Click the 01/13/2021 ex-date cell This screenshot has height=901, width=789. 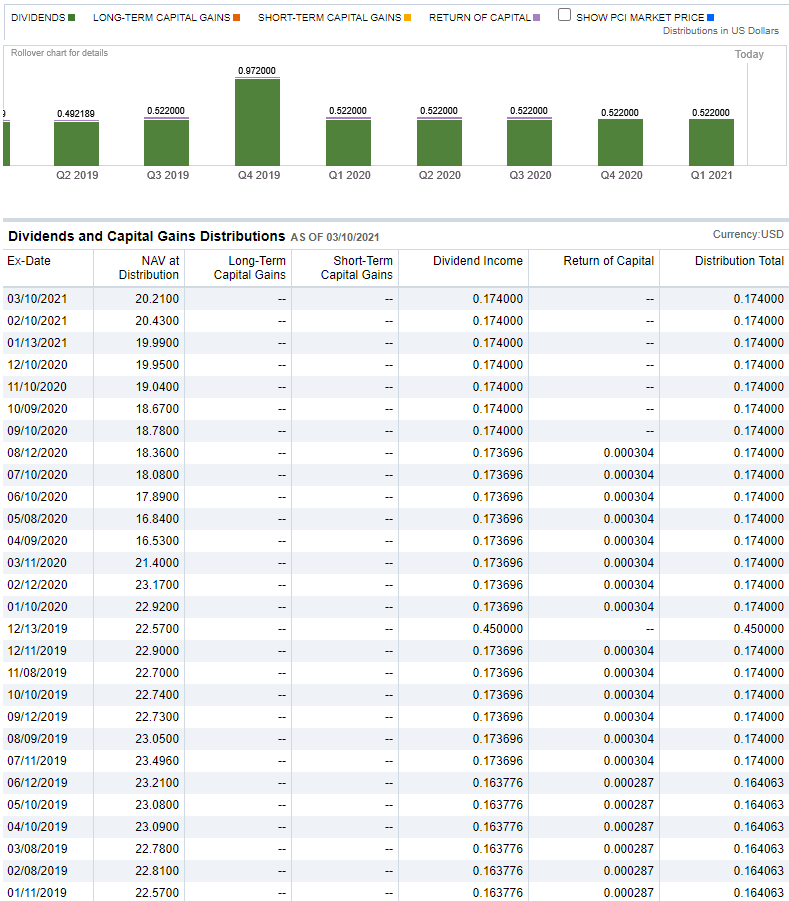point(37,342)
